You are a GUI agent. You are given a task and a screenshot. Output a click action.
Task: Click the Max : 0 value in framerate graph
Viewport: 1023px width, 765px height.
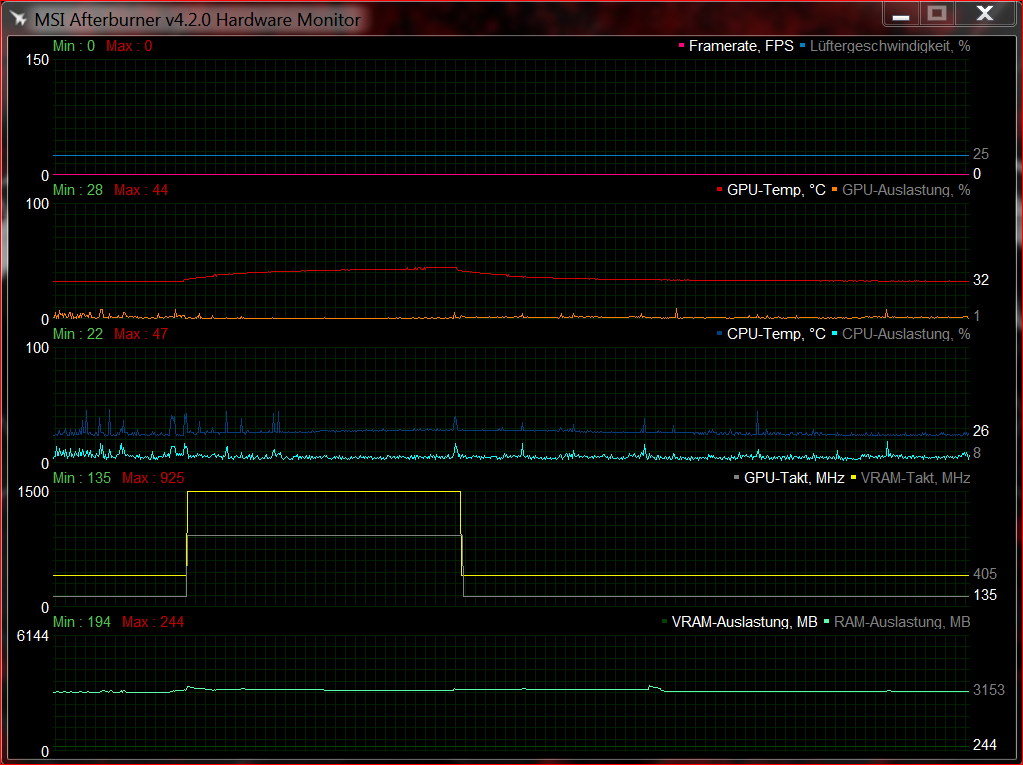pos(129,46)
